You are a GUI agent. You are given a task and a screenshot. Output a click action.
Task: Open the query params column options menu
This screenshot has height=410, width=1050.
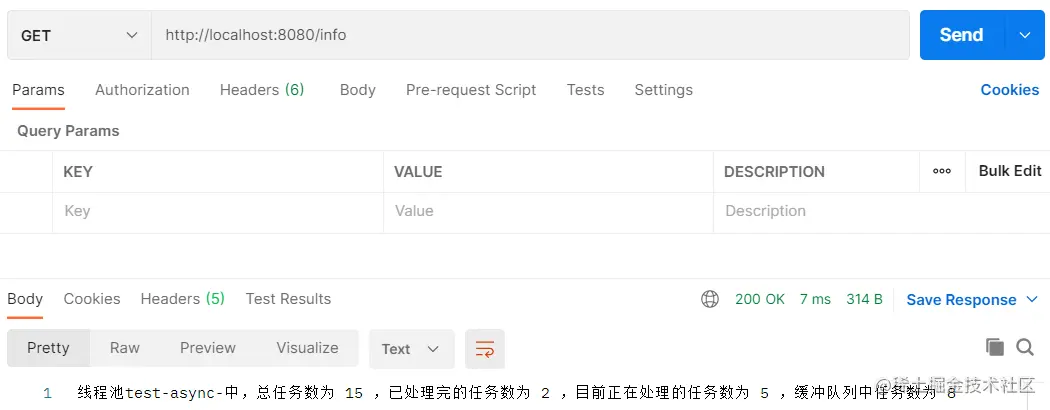[942, 172]
